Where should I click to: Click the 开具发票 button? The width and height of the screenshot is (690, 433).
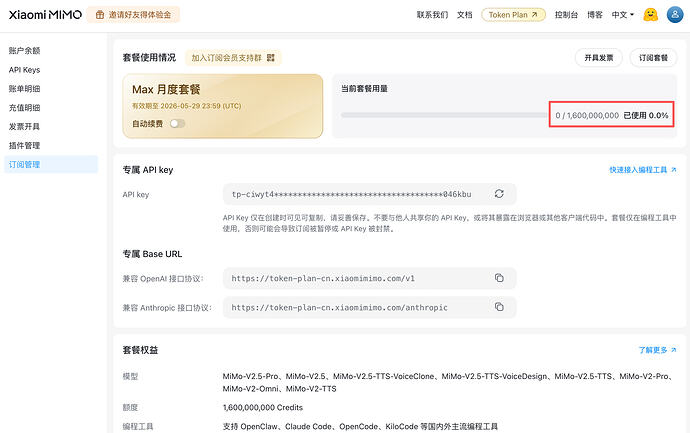(598, 58)
